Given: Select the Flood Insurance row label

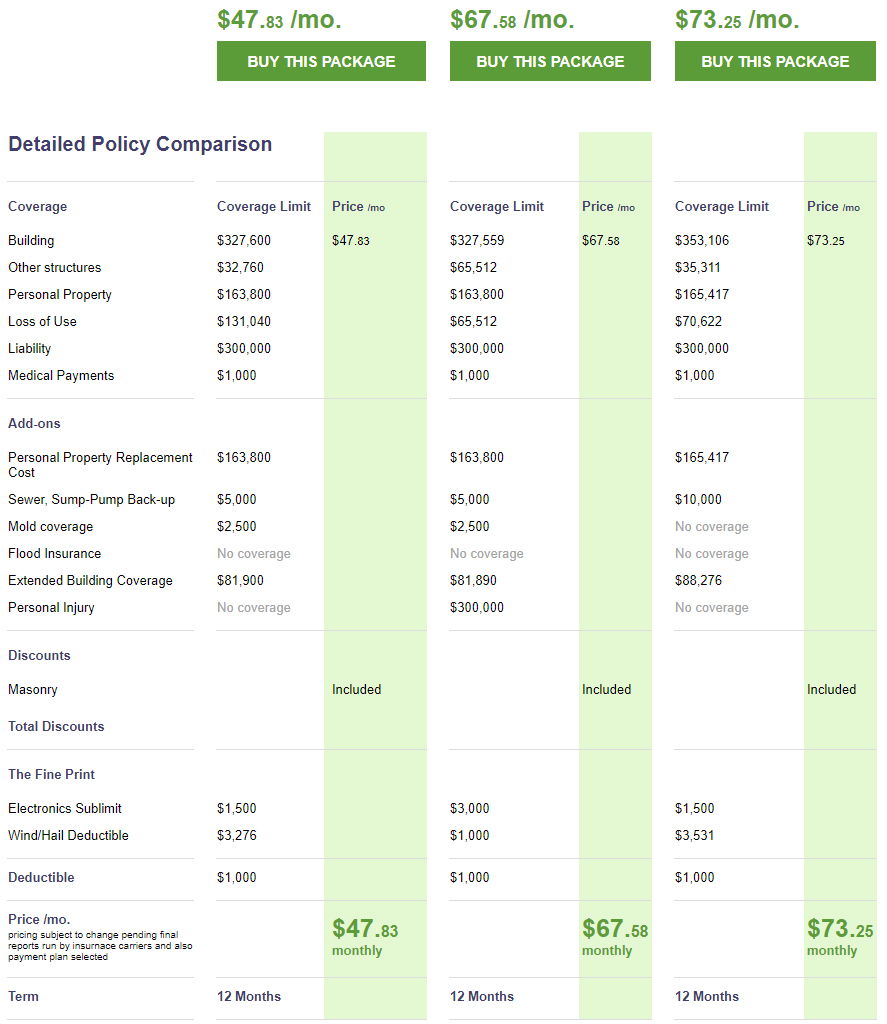Looking at the screenshot, I should tap(54, 554).
